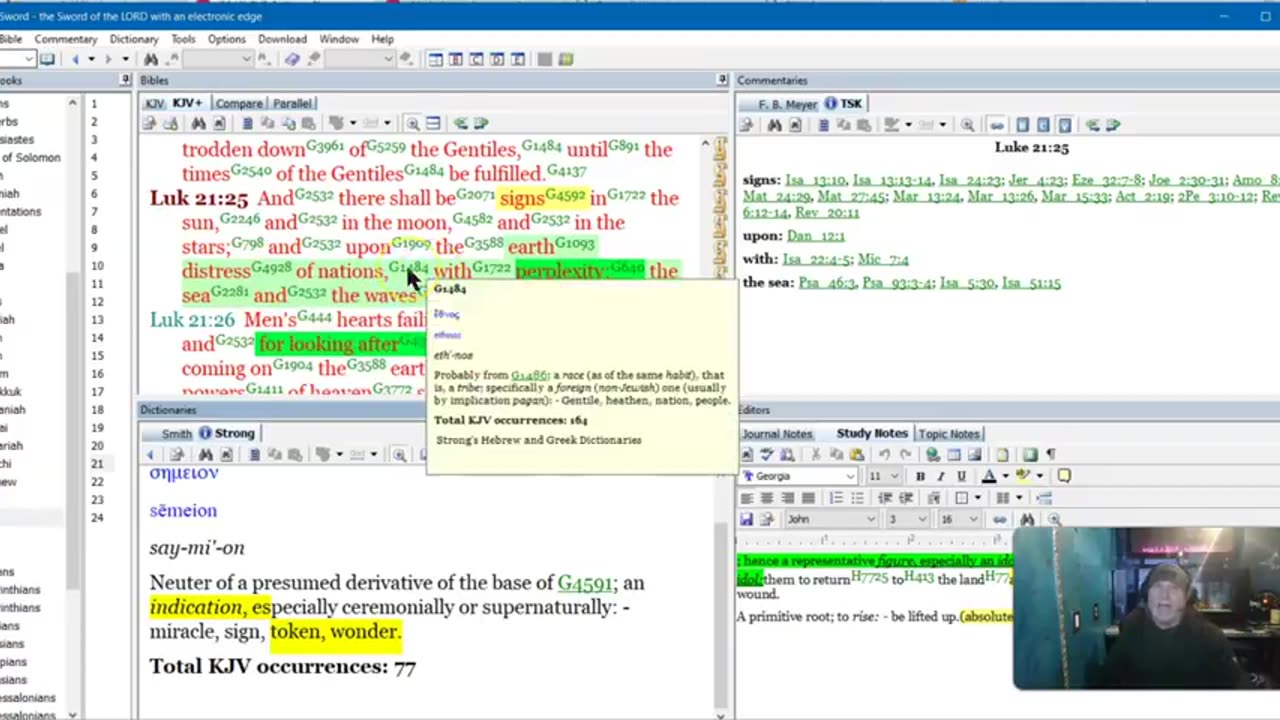Click Bibles pane scroll up arrow
This screenshot has width=1280, height=720.
(x=705, y=144)
